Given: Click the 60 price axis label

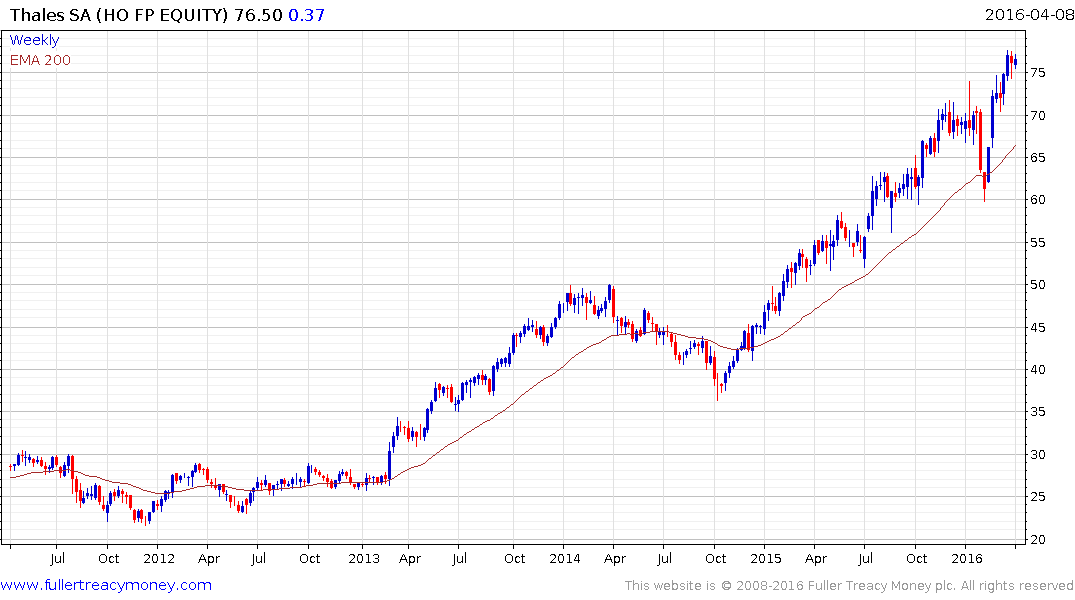Looking at the screenshot, I should click(x=1038, y=200).
